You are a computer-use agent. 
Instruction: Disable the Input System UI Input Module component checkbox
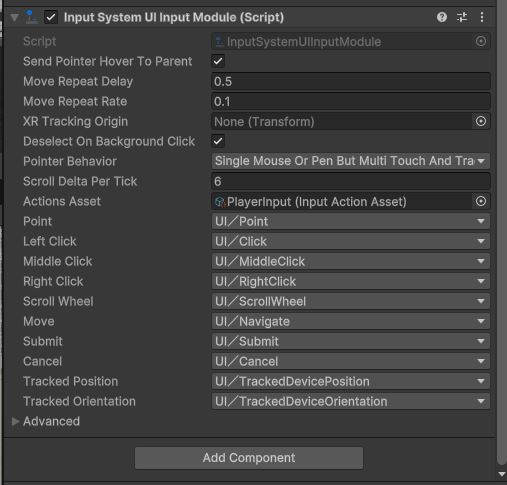(51, 17)
